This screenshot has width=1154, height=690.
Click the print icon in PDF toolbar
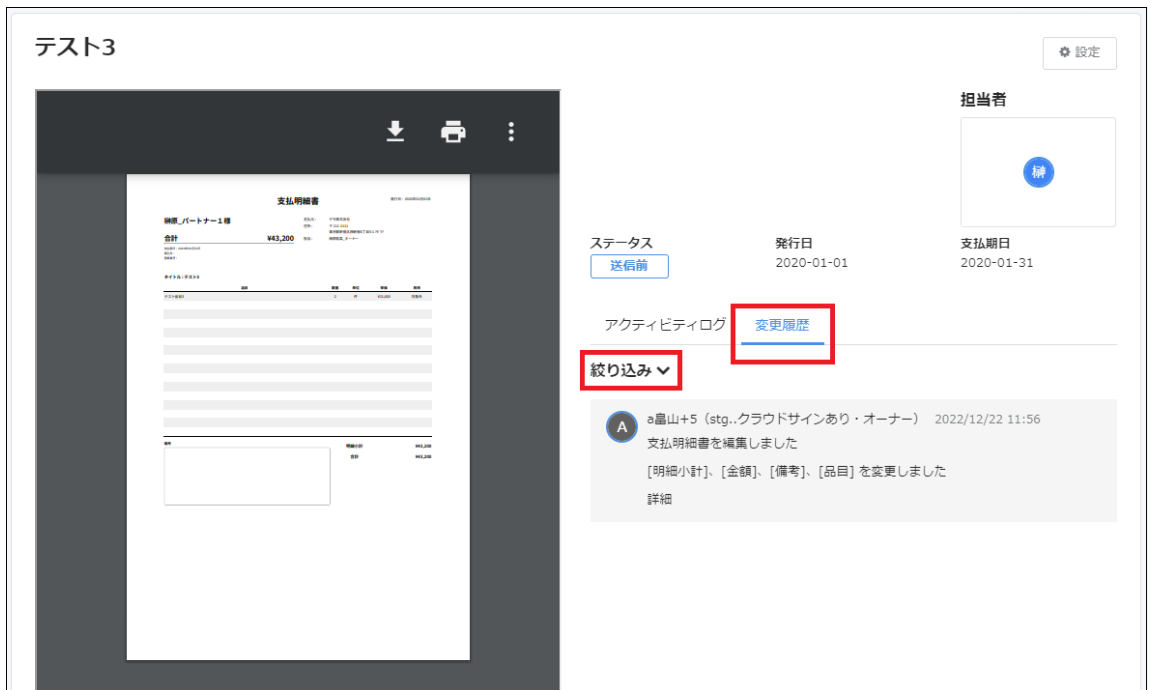pyautogui.click(x=454, y=132)
